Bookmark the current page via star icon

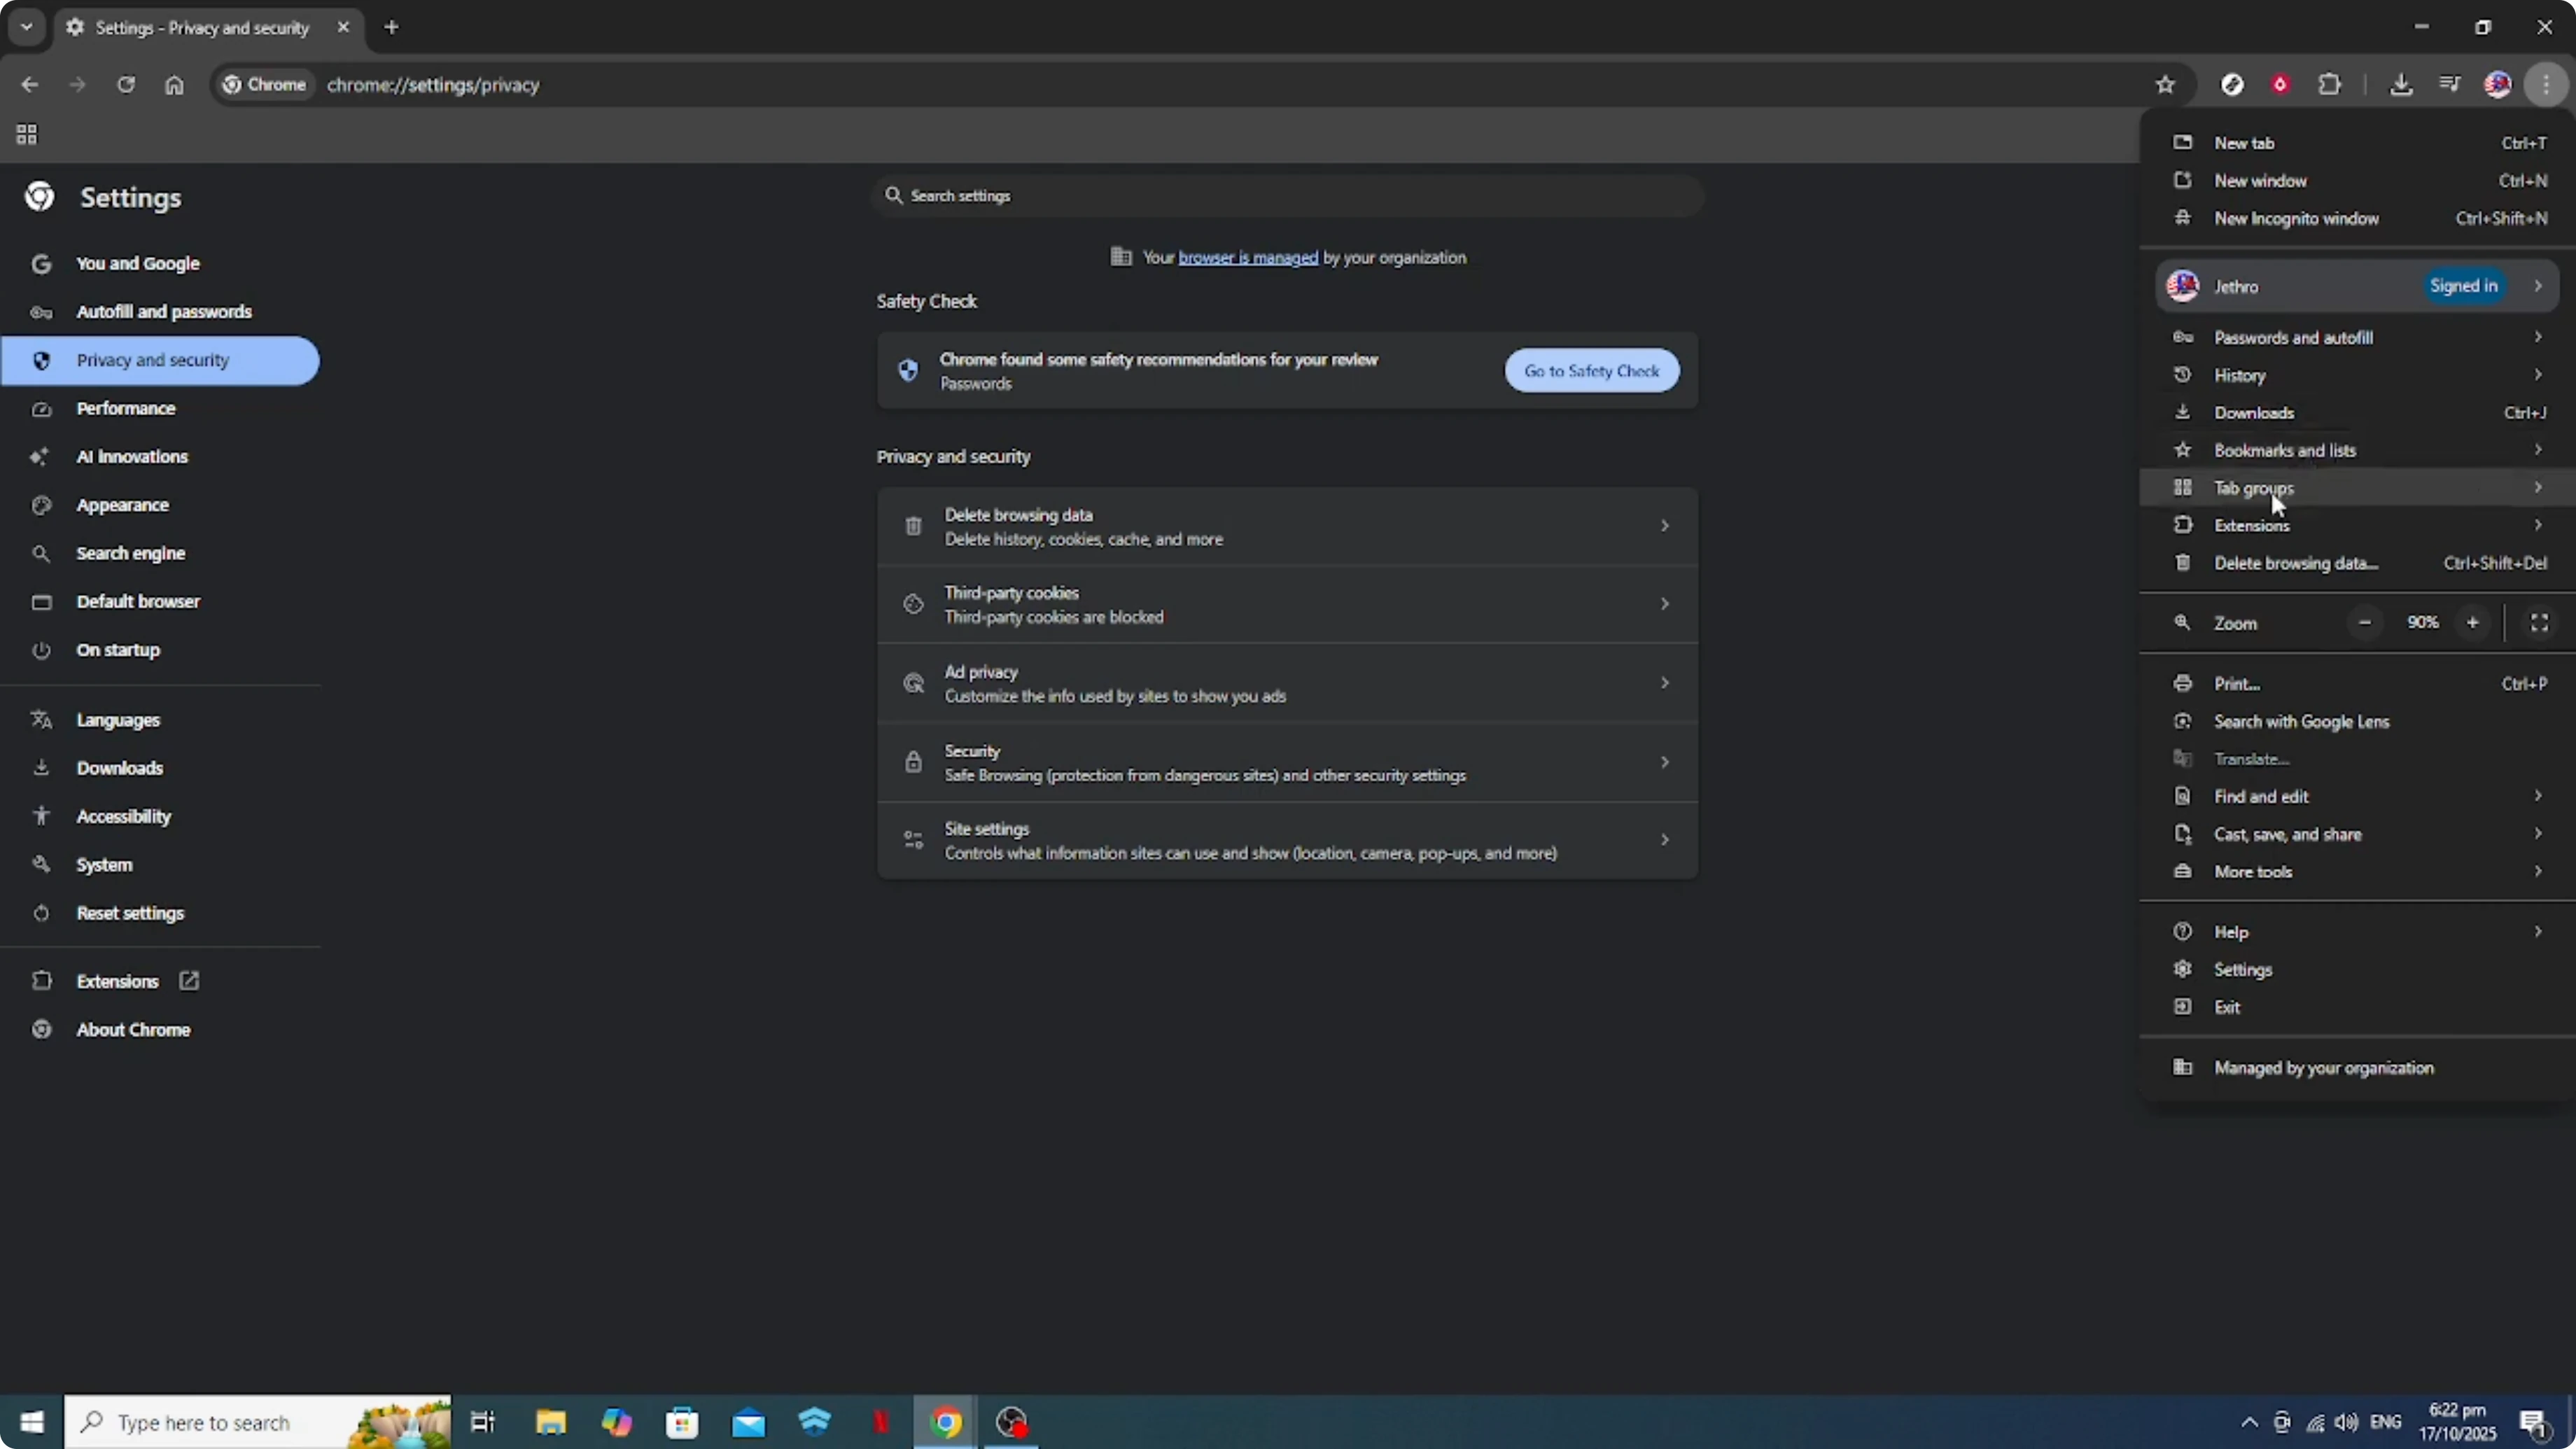pyautogui.click(x=2166, y=84)
